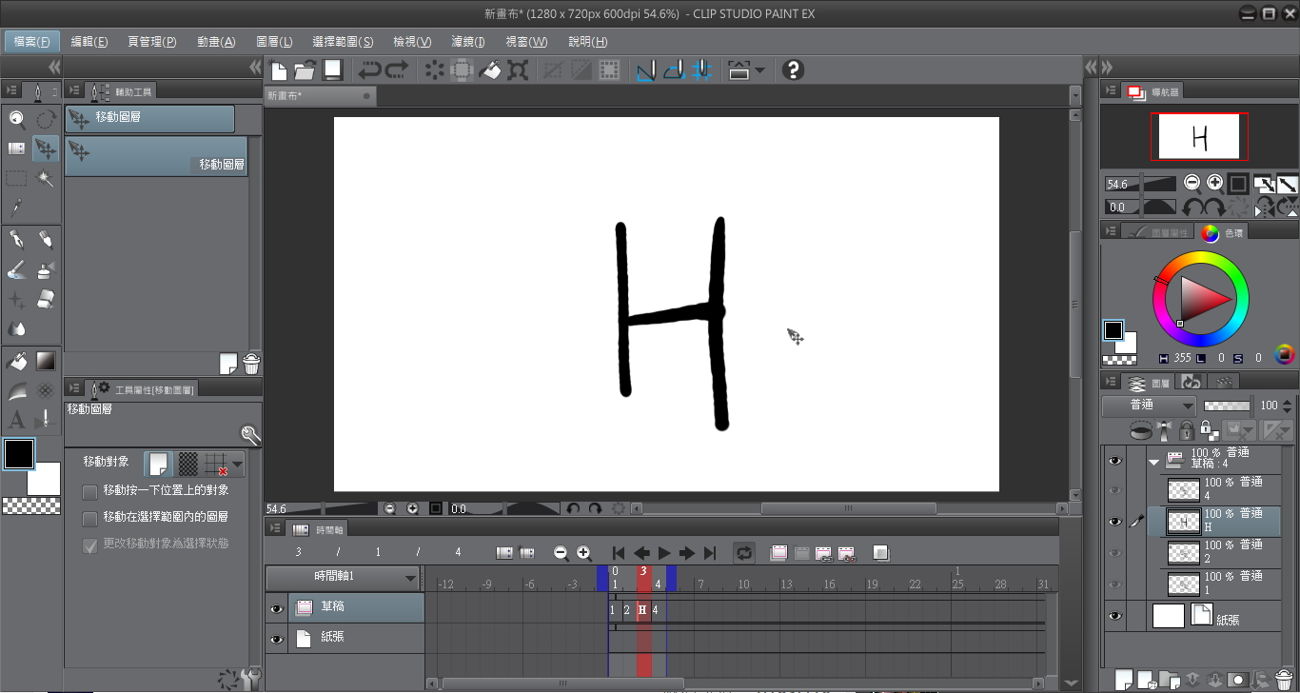Pick the Zoom magnifier tool
Image resolution: width=1300 pixels, height=693 pixels.
coord(16,120)
